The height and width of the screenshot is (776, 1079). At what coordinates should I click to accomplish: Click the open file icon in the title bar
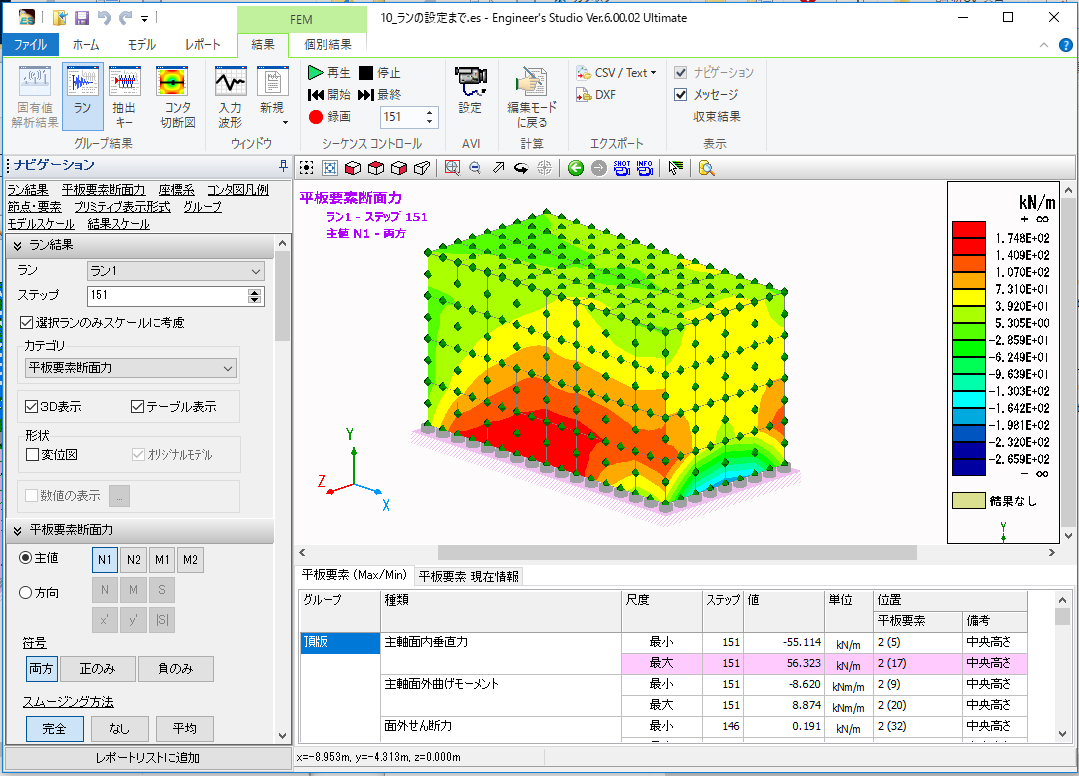tap(60, 18)
